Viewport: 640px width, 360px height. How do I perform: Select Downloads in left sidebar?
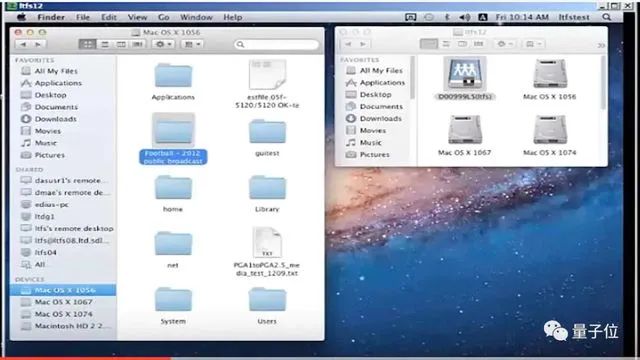coord(56,119)
